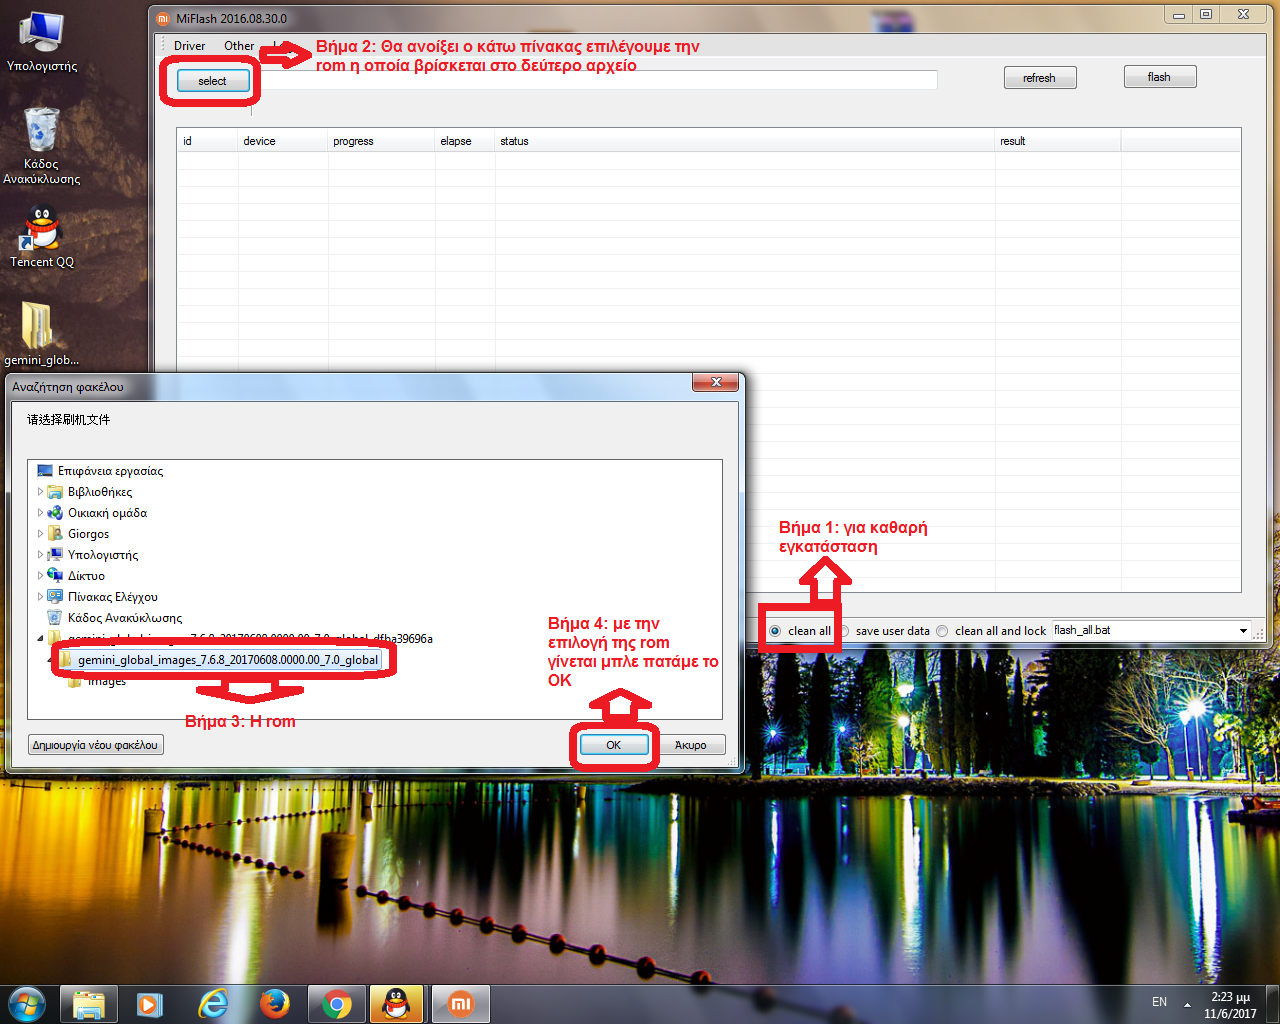Viewport: 1280px width, 1024px height.
Task: Click the refresh button
Action: coord(1039,78)
